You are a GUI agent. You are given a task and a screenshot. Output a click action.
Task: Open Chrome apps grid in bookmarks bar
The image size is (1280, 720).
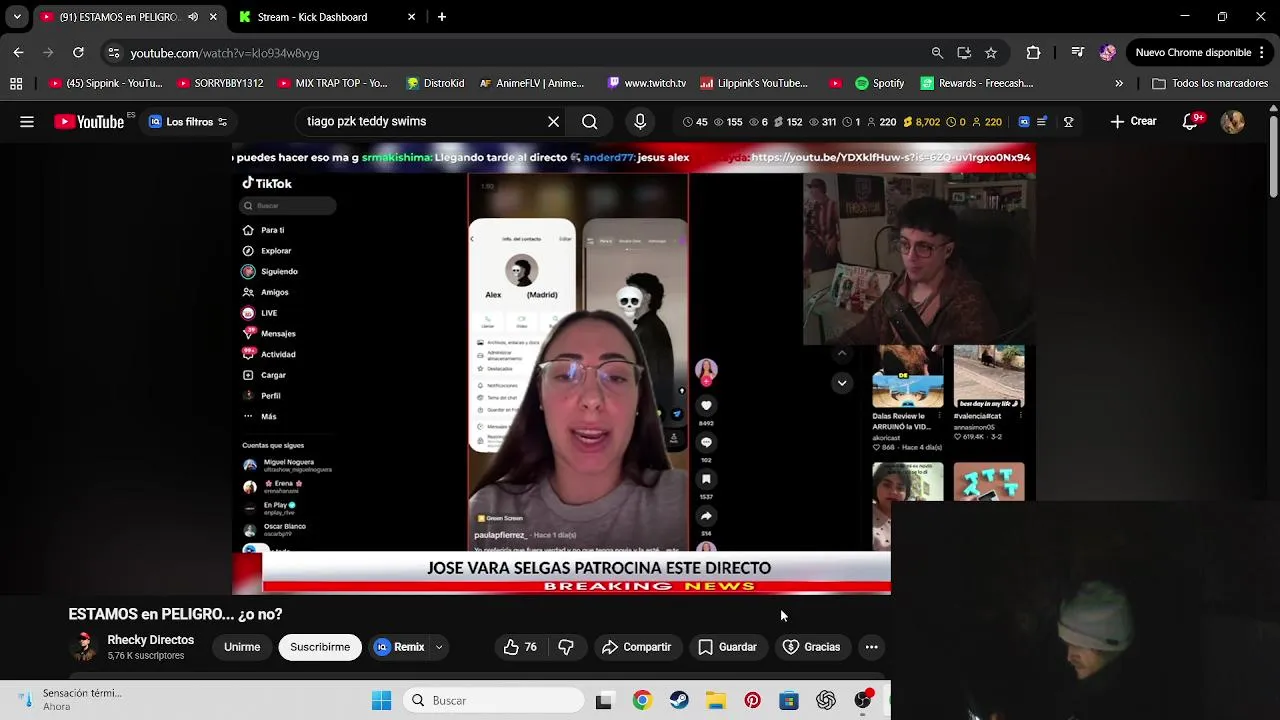[16, 84]
